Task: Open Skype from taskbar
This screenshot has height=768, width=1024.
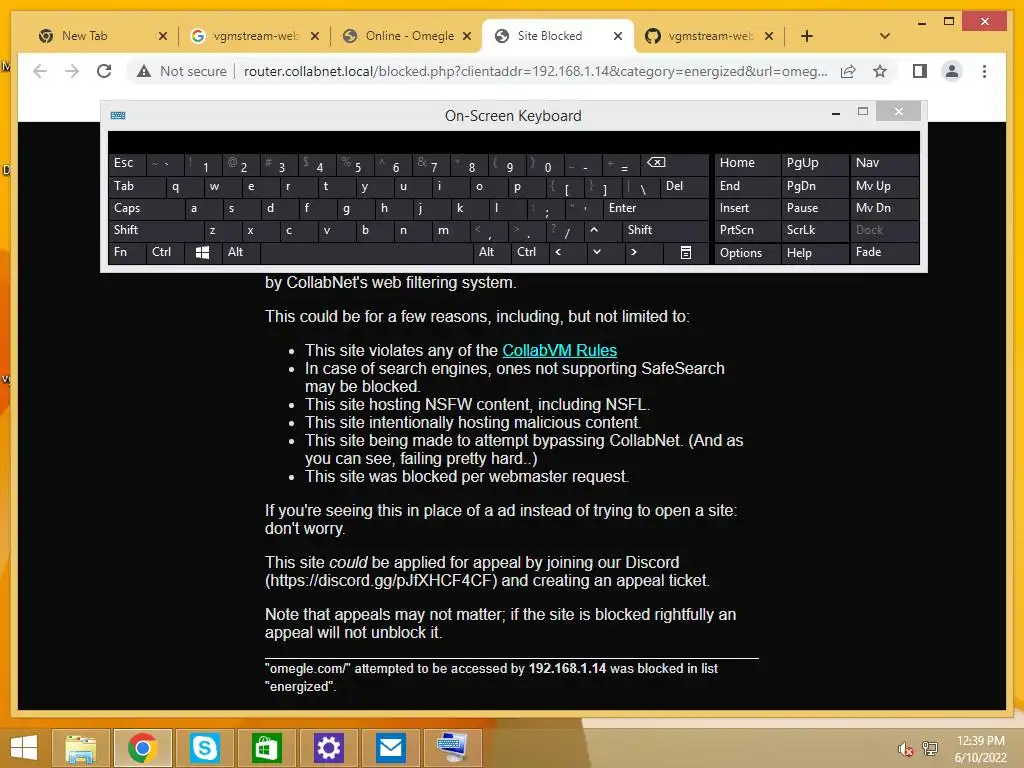Action: (x=204, y=748)
